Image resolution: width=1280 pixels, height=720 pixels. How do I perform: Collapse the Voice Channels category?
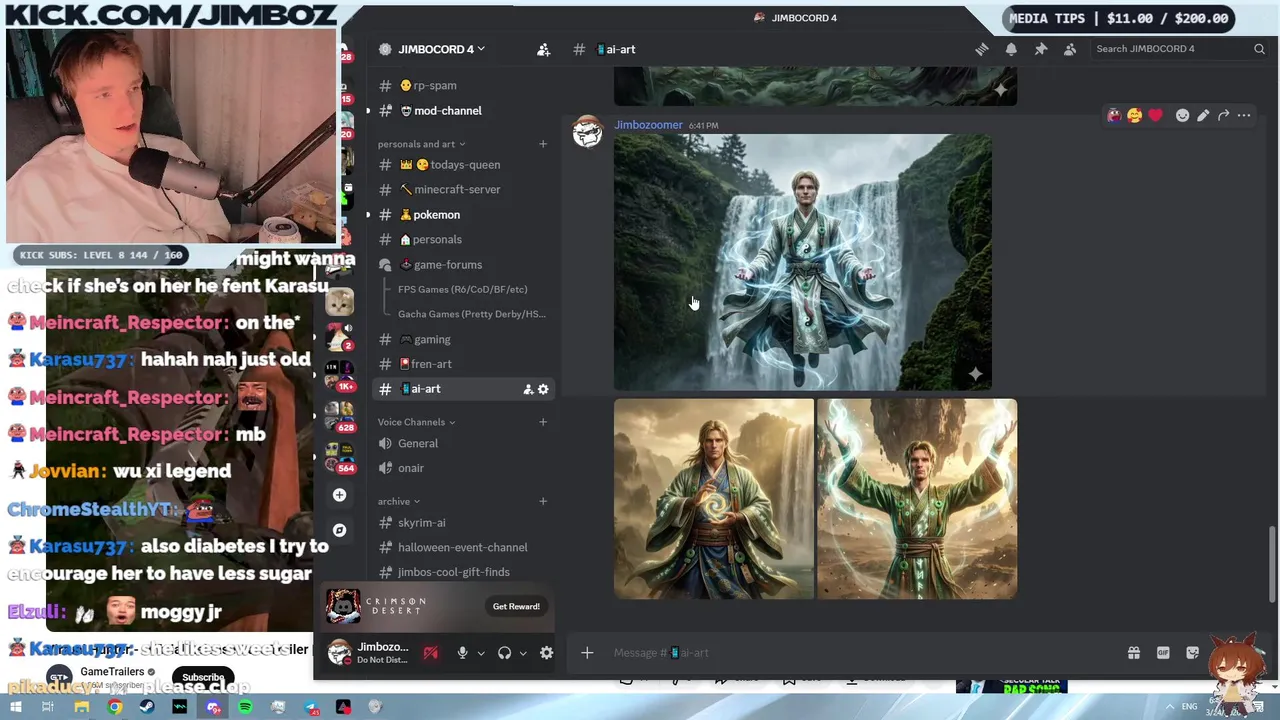pyautogui.click(x=416, y=422)
